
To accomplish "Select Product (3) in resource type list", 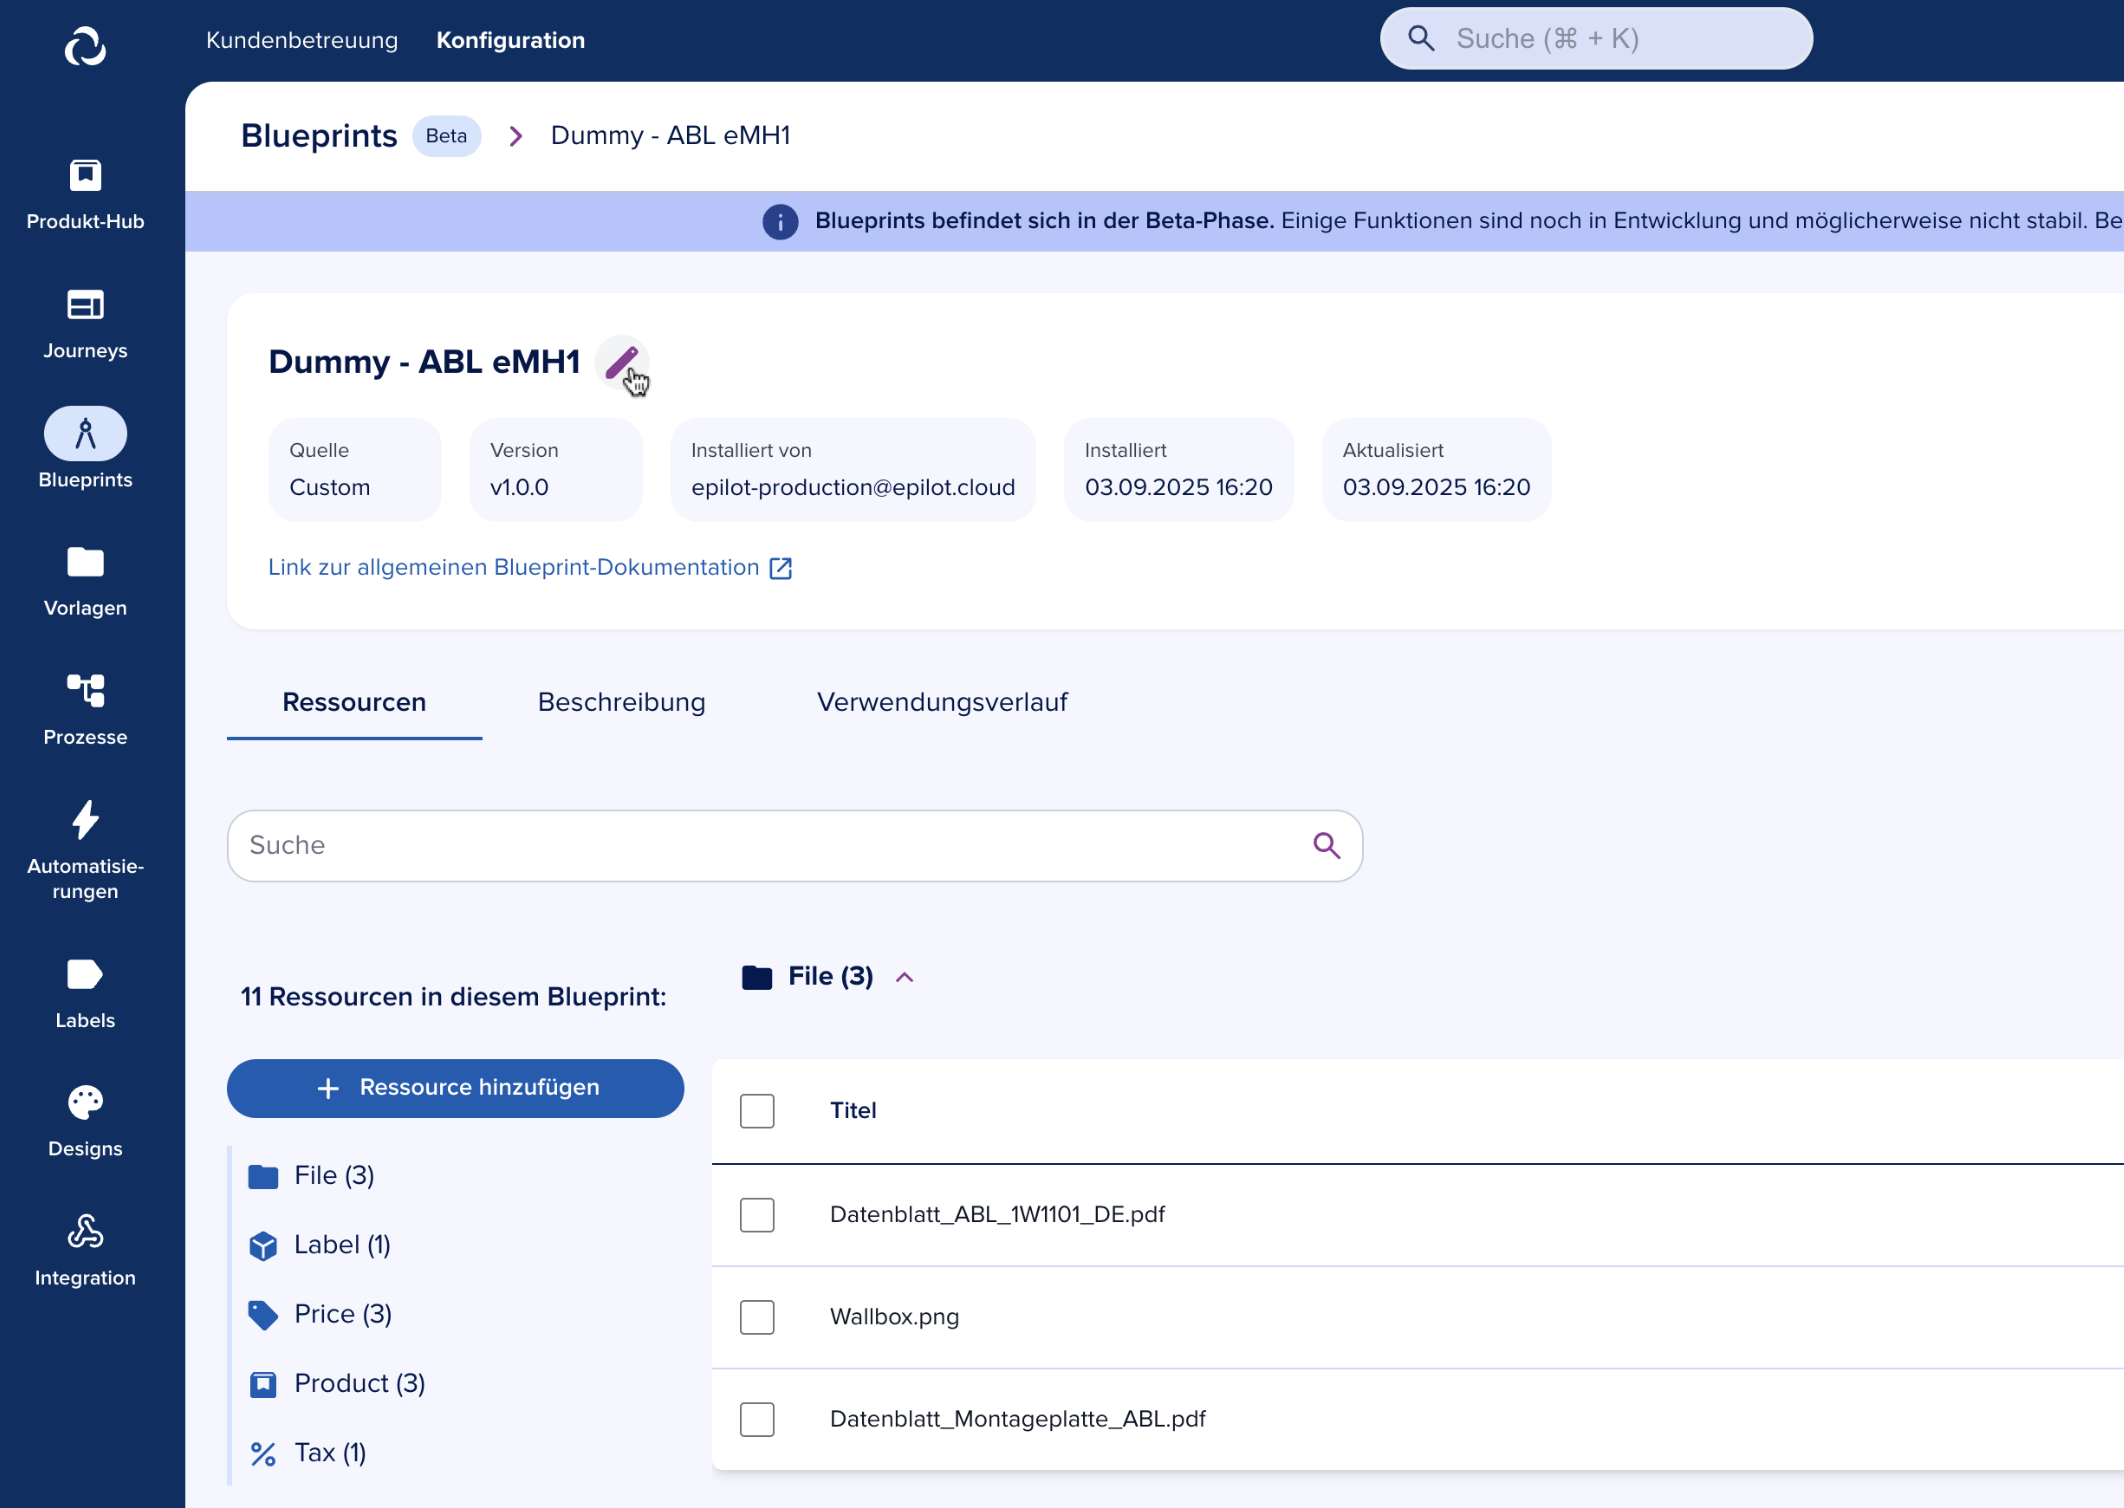I will click(359, 1383).
